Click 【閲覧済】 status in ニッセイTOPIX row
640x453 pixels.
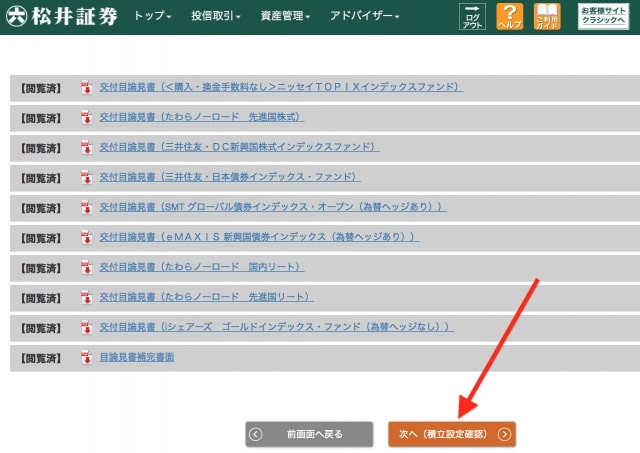click(41, 88)
